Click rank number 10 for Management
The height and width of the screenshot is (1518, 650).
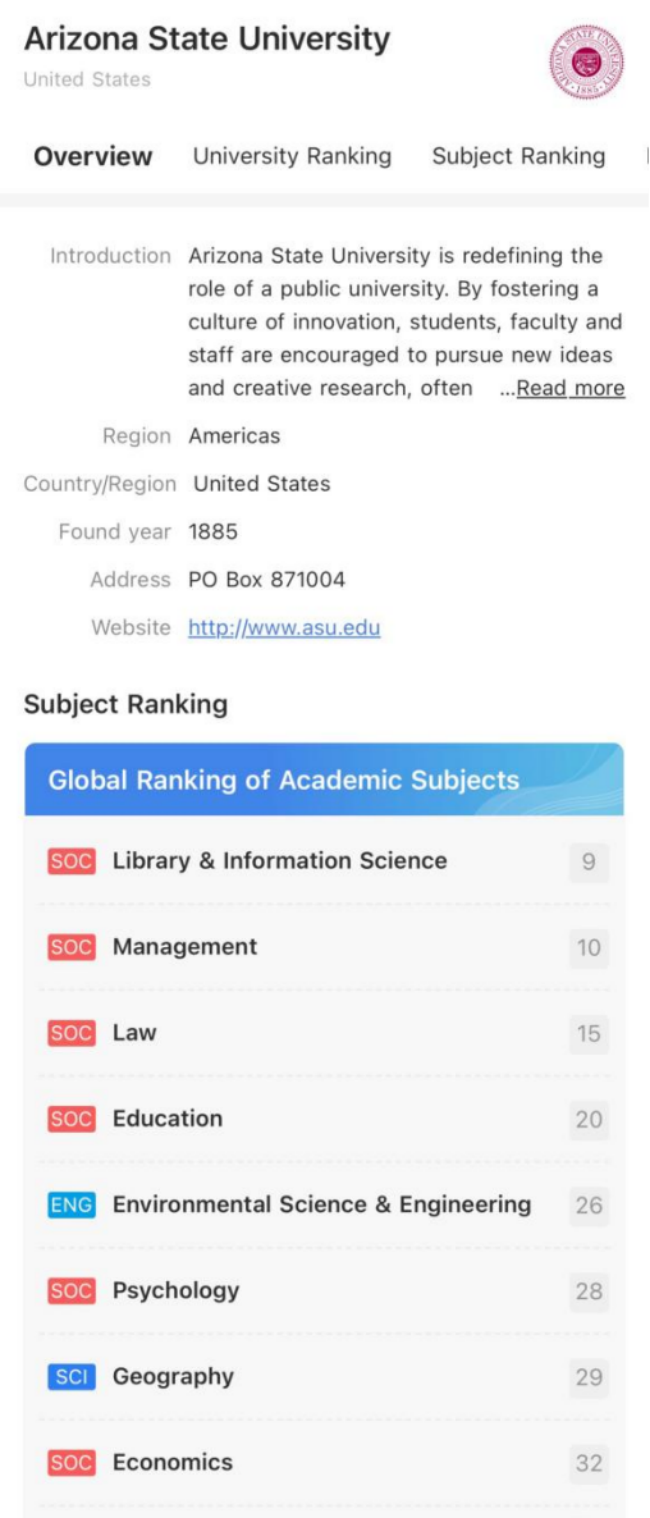(588, 948)
